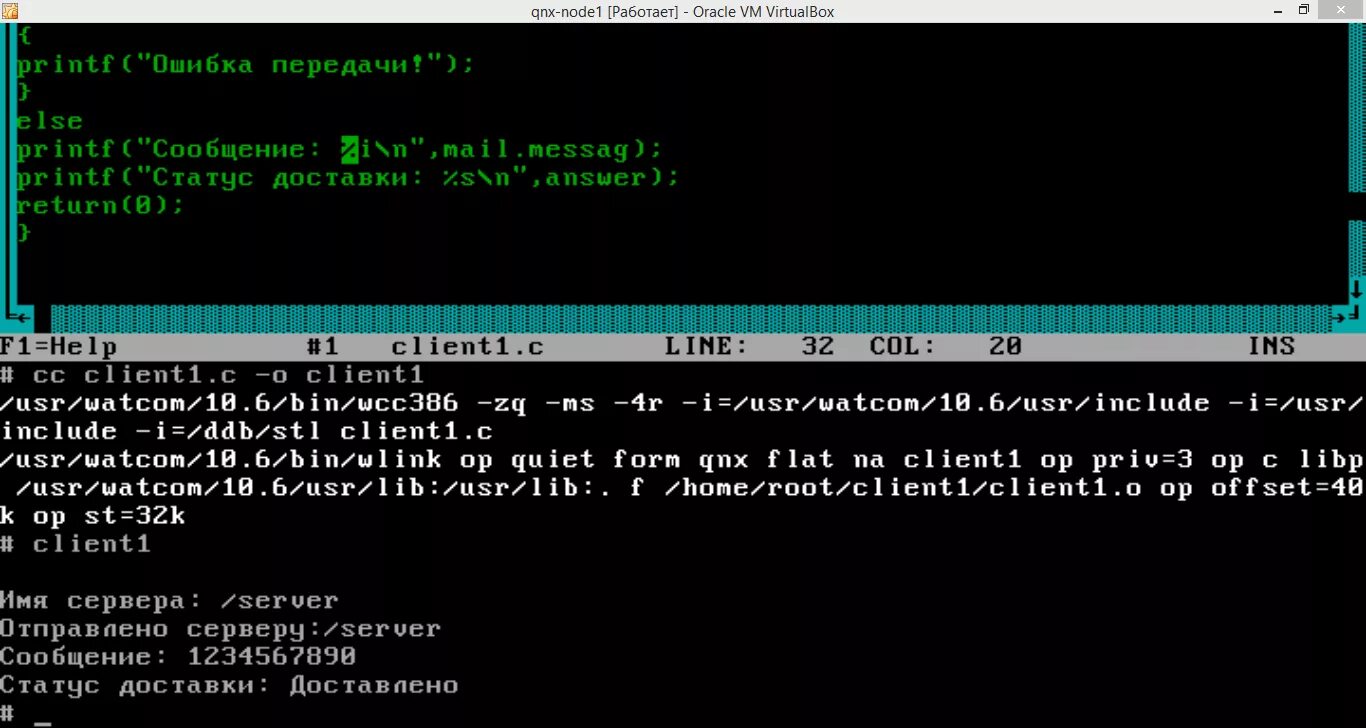Restore down the qnx-node1 VirtualBox window
The image size is (1366, 728).
(x=1303, y=10)
